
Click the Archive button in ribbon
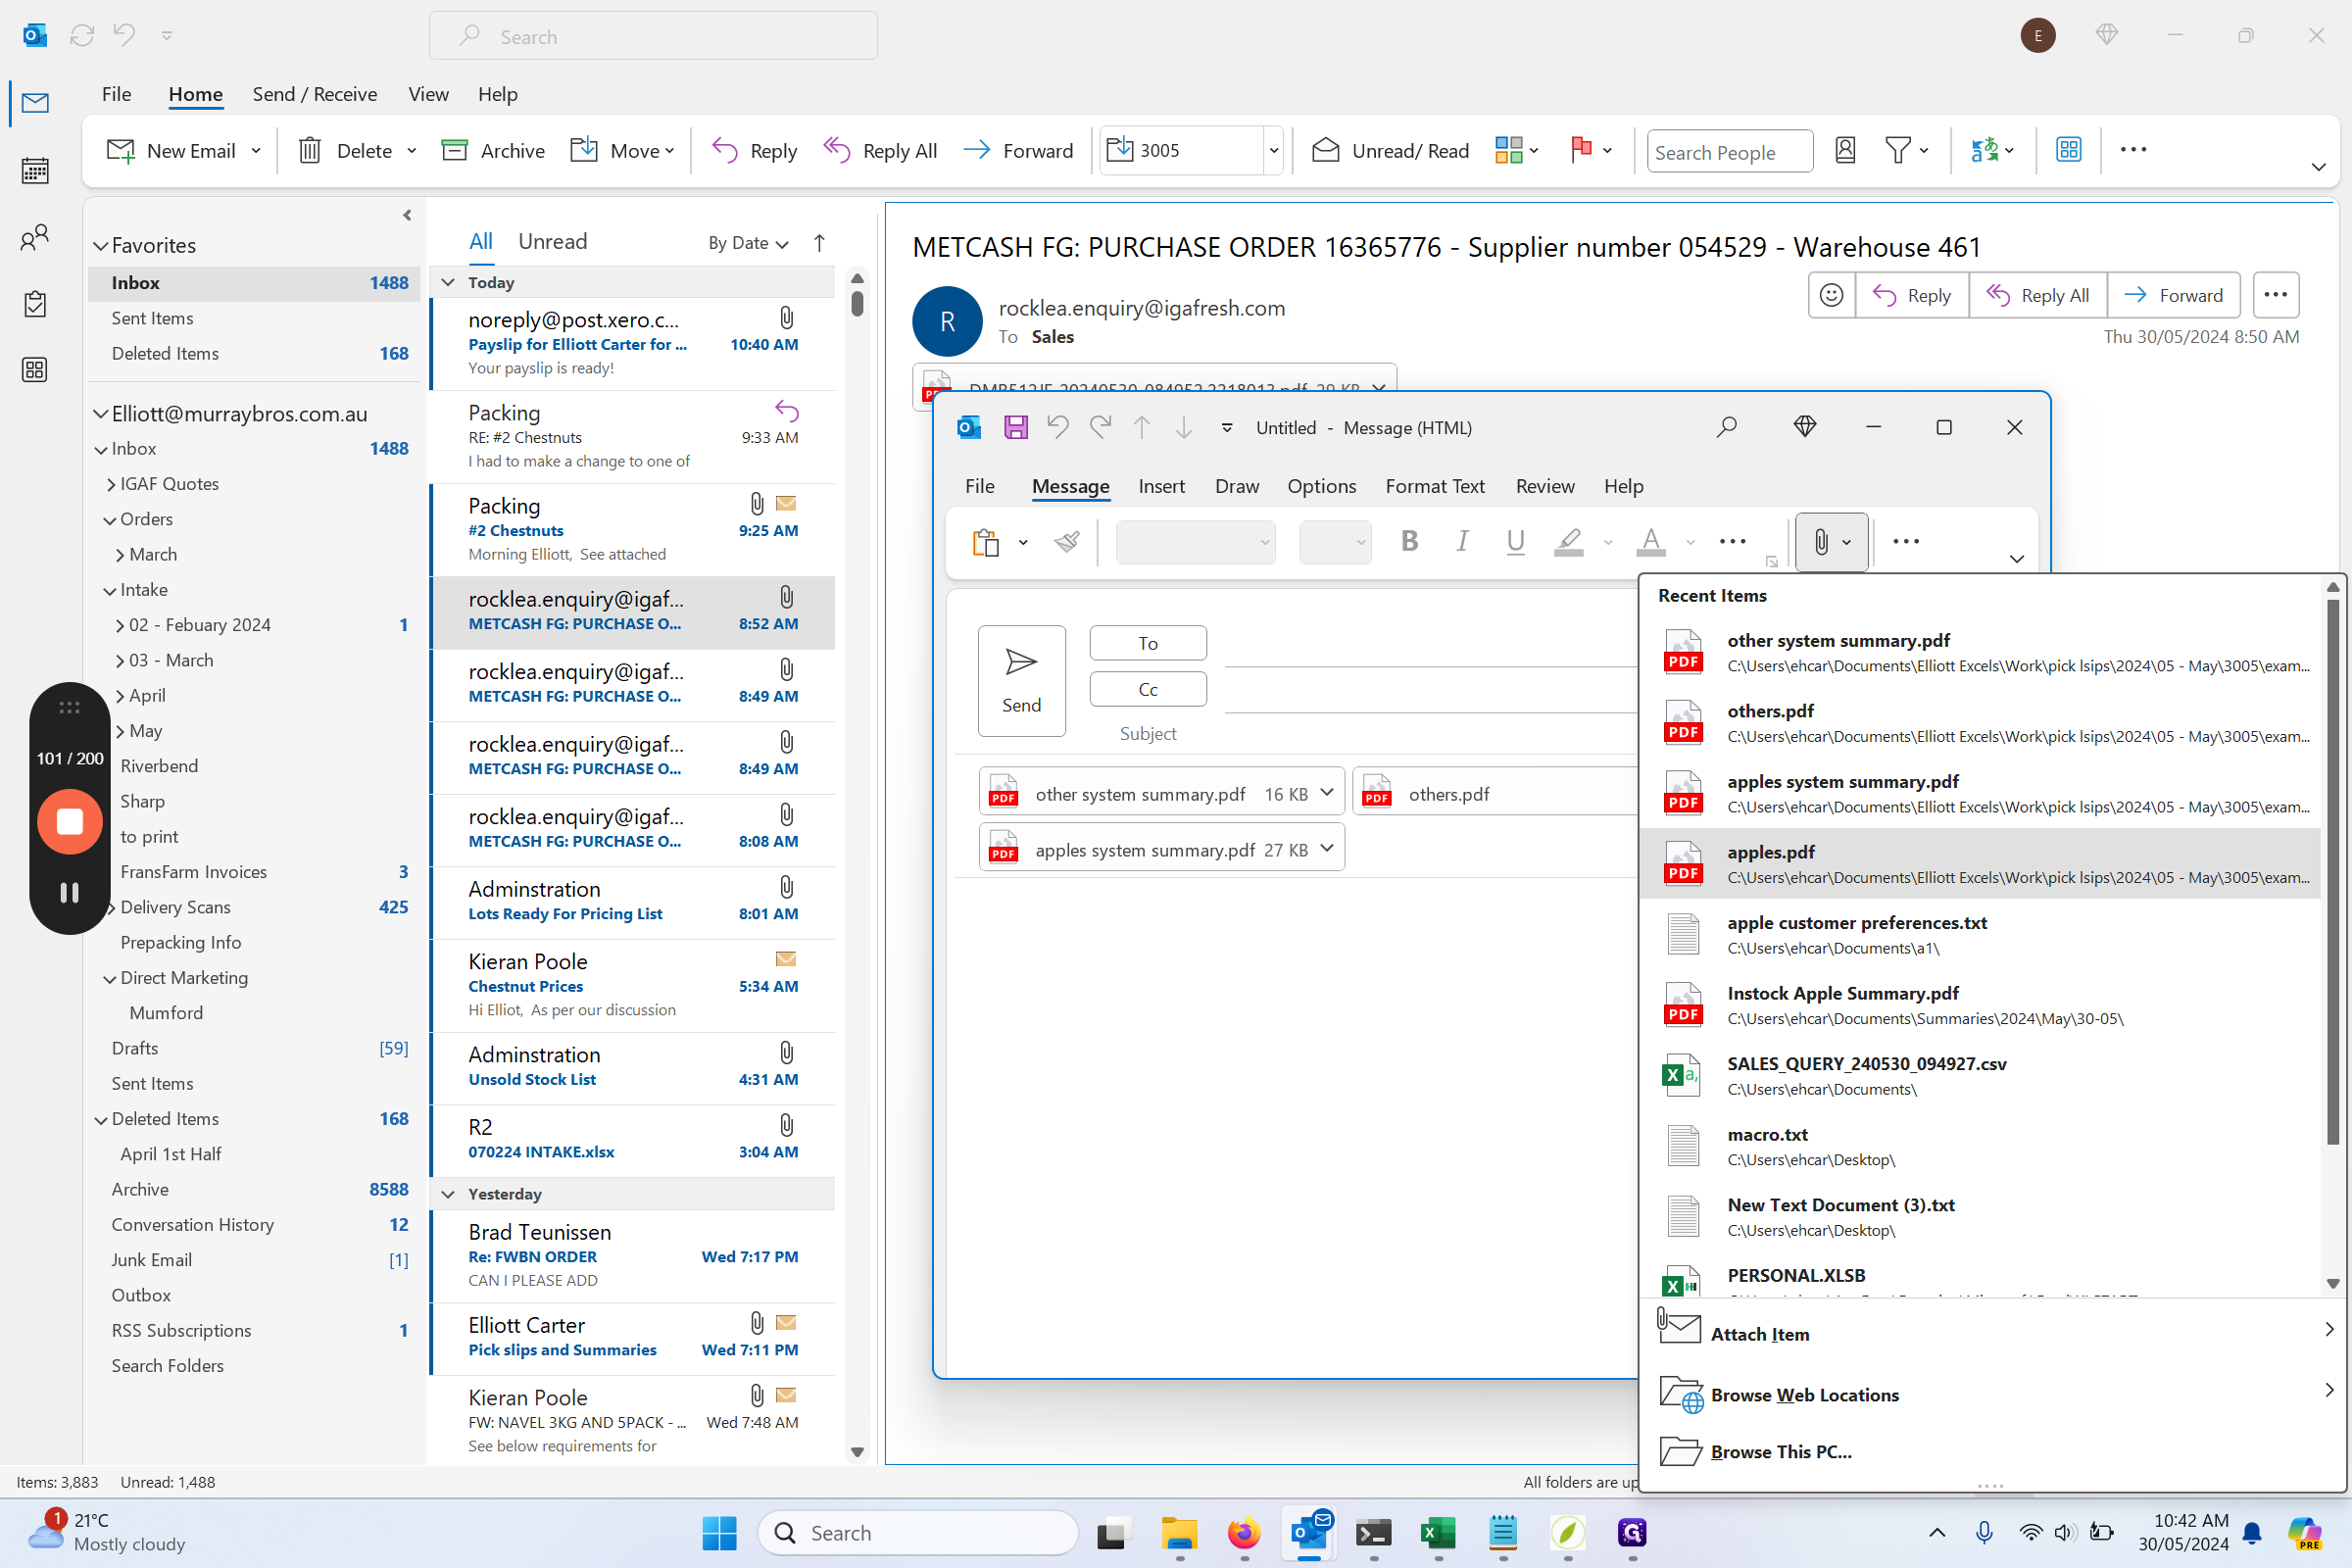(493, 150)
